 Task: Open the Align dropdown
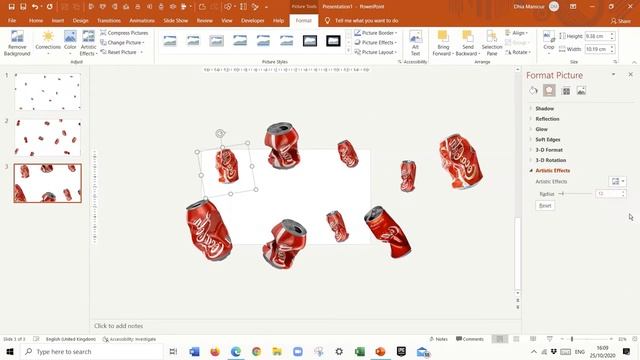517,33
